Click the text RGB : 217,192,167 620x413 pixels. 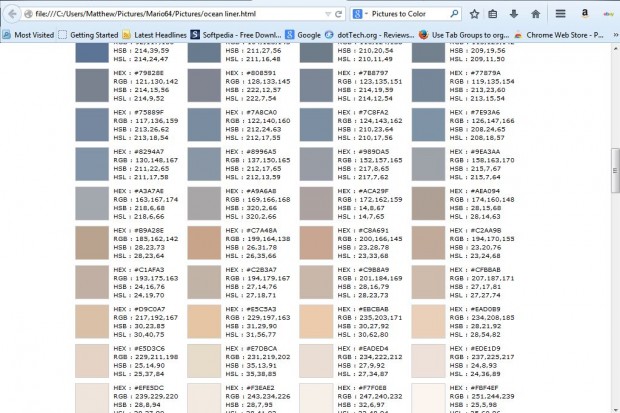tap(146, 318)
